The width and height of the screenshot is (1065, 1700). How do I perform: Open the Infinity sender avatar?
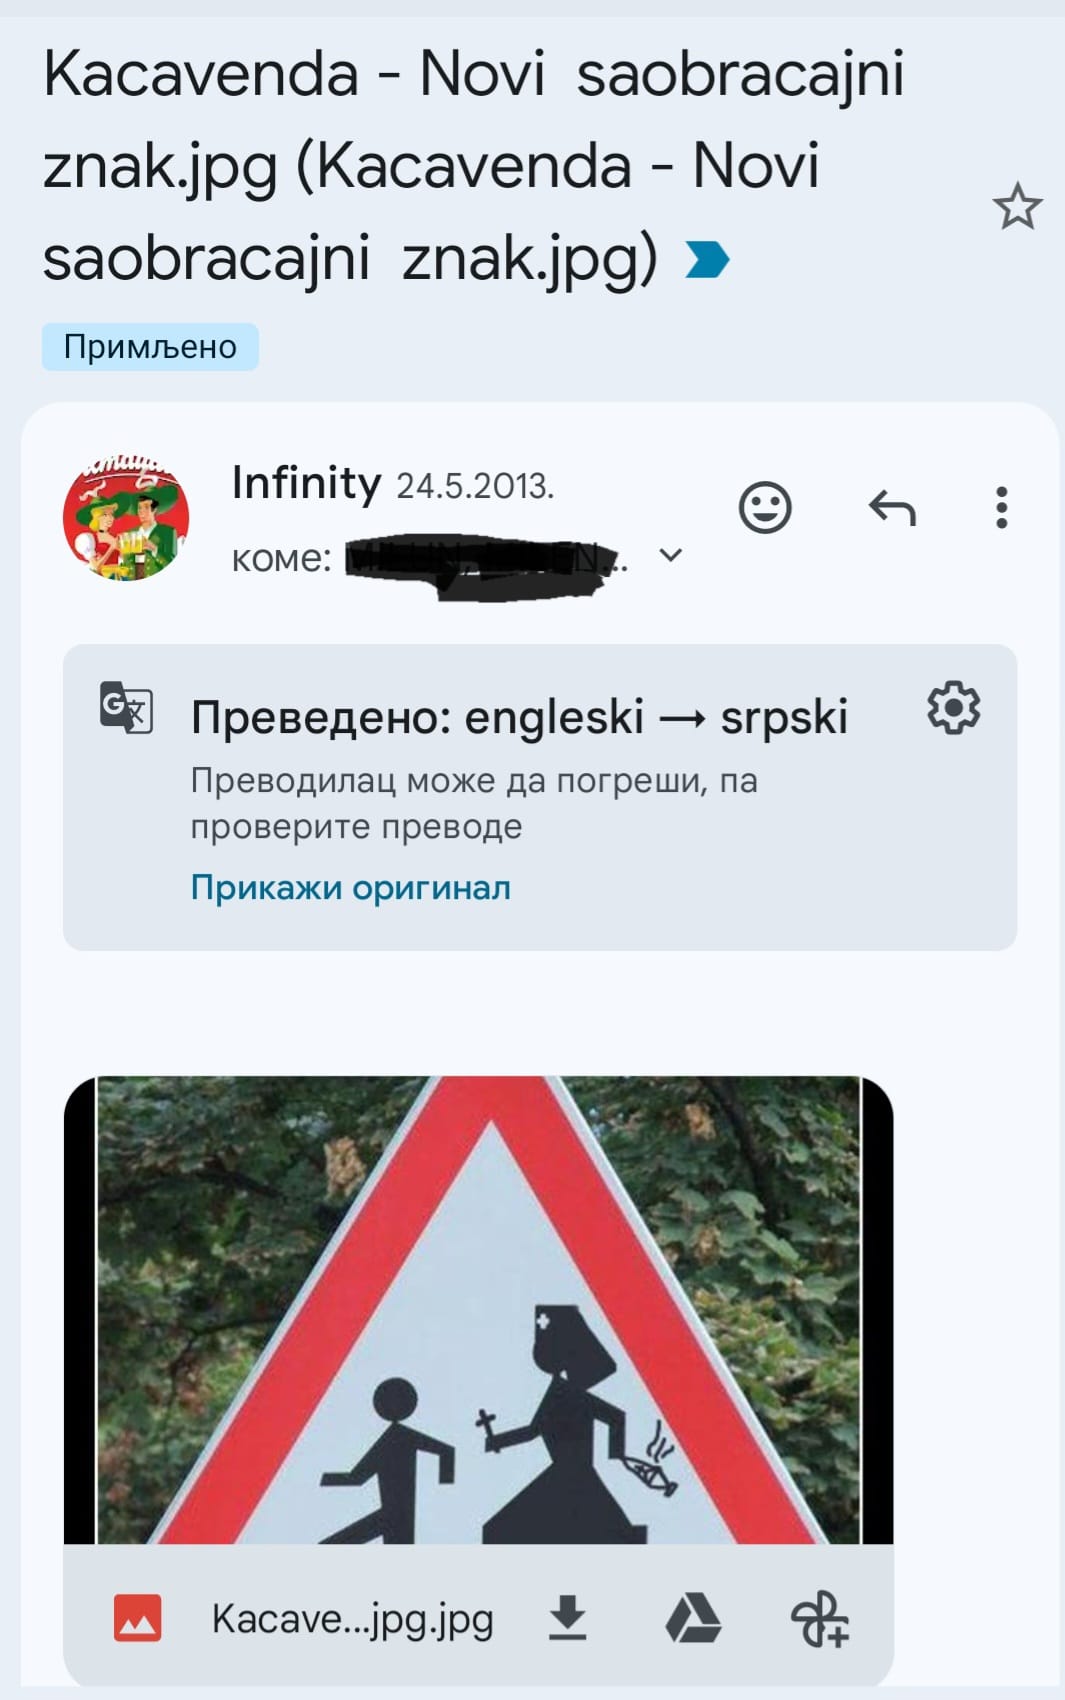(126, 518)
